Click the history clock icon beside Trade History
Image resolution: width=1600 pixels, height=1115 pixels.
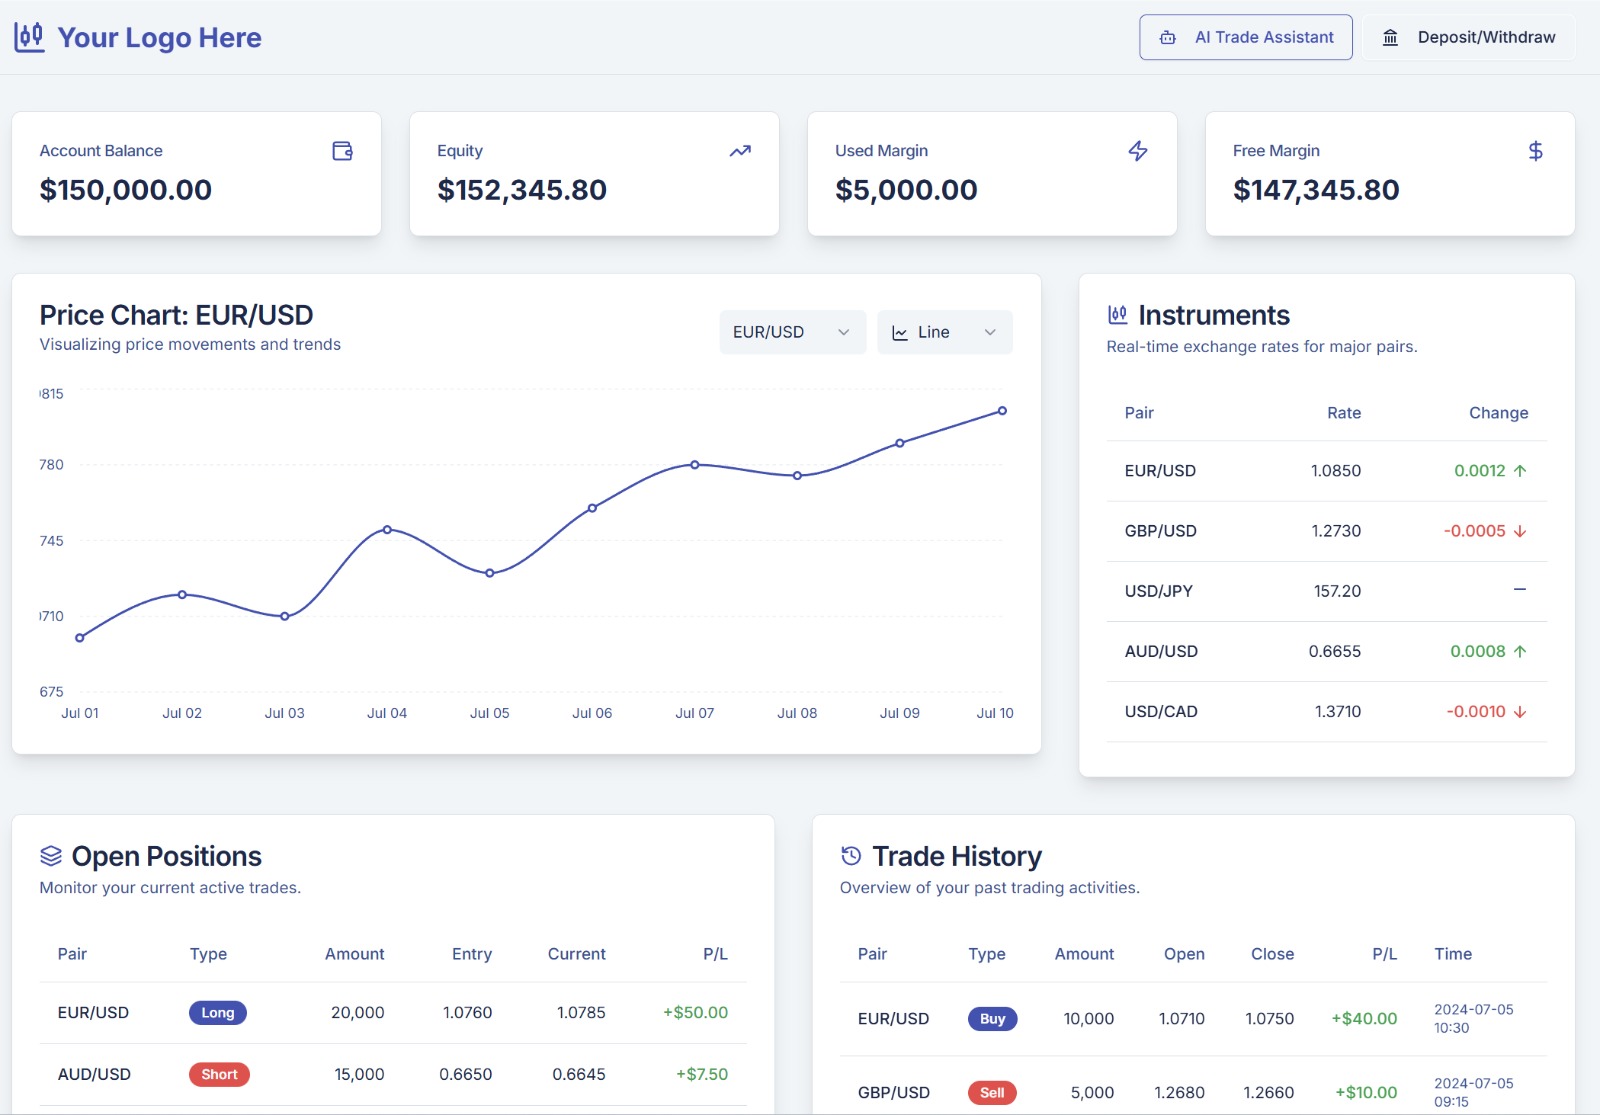pos(851,855)
